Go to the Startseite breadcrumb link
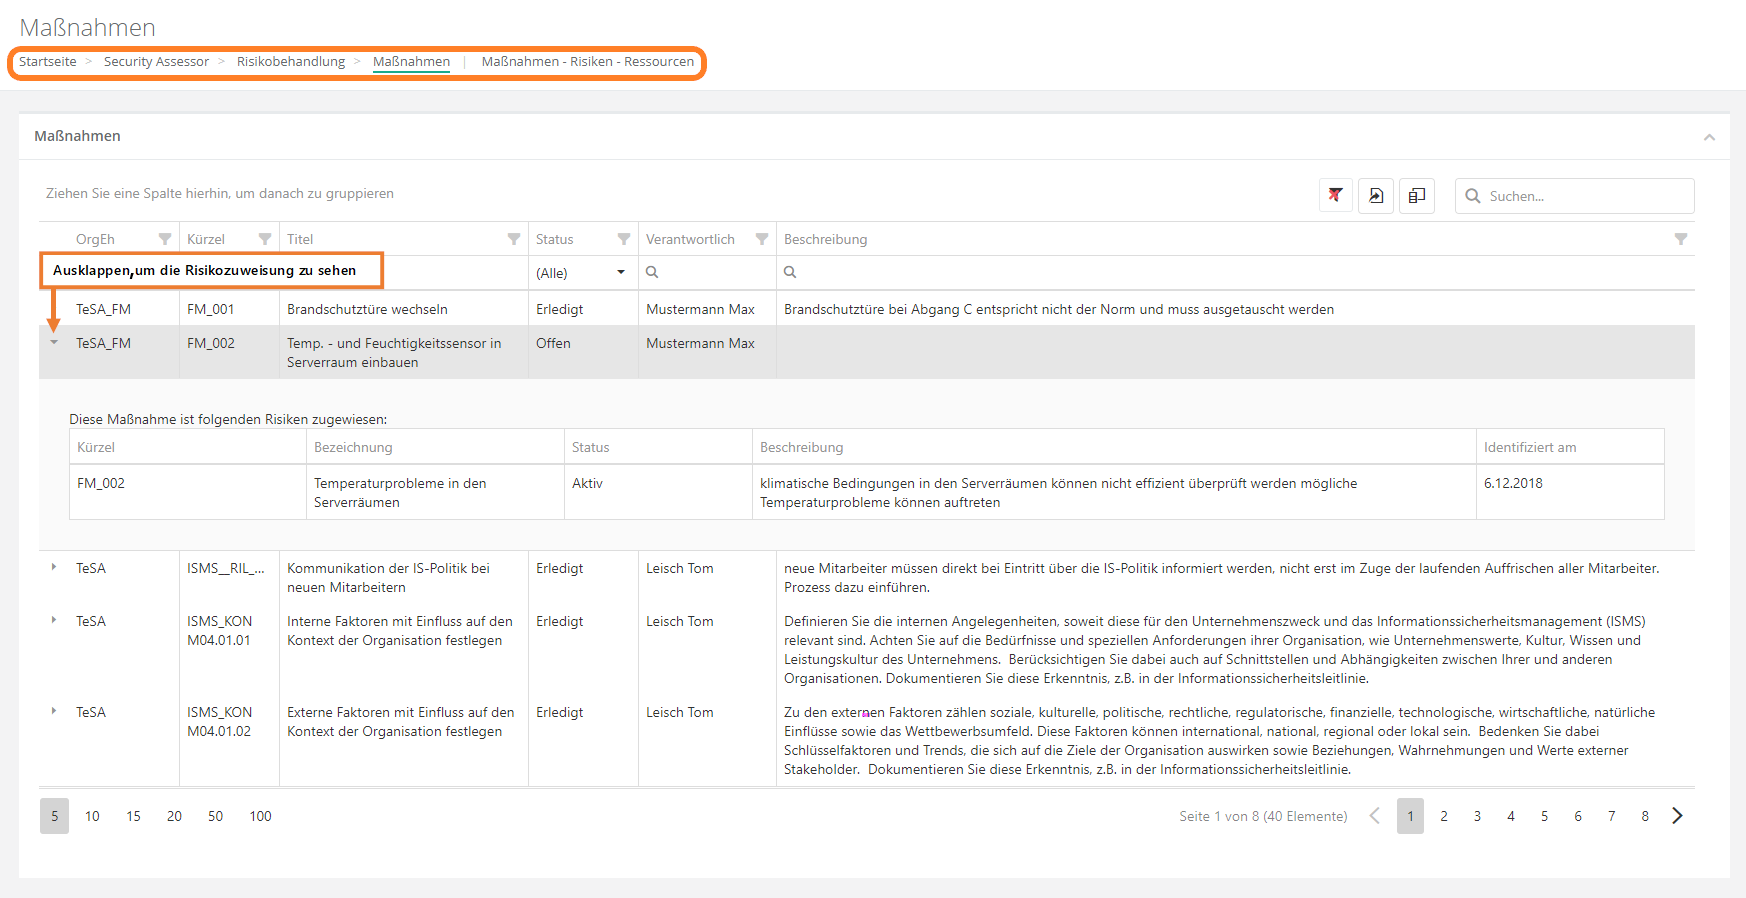Viewport: 1746px width, 898px height. (x=48, y=62)
